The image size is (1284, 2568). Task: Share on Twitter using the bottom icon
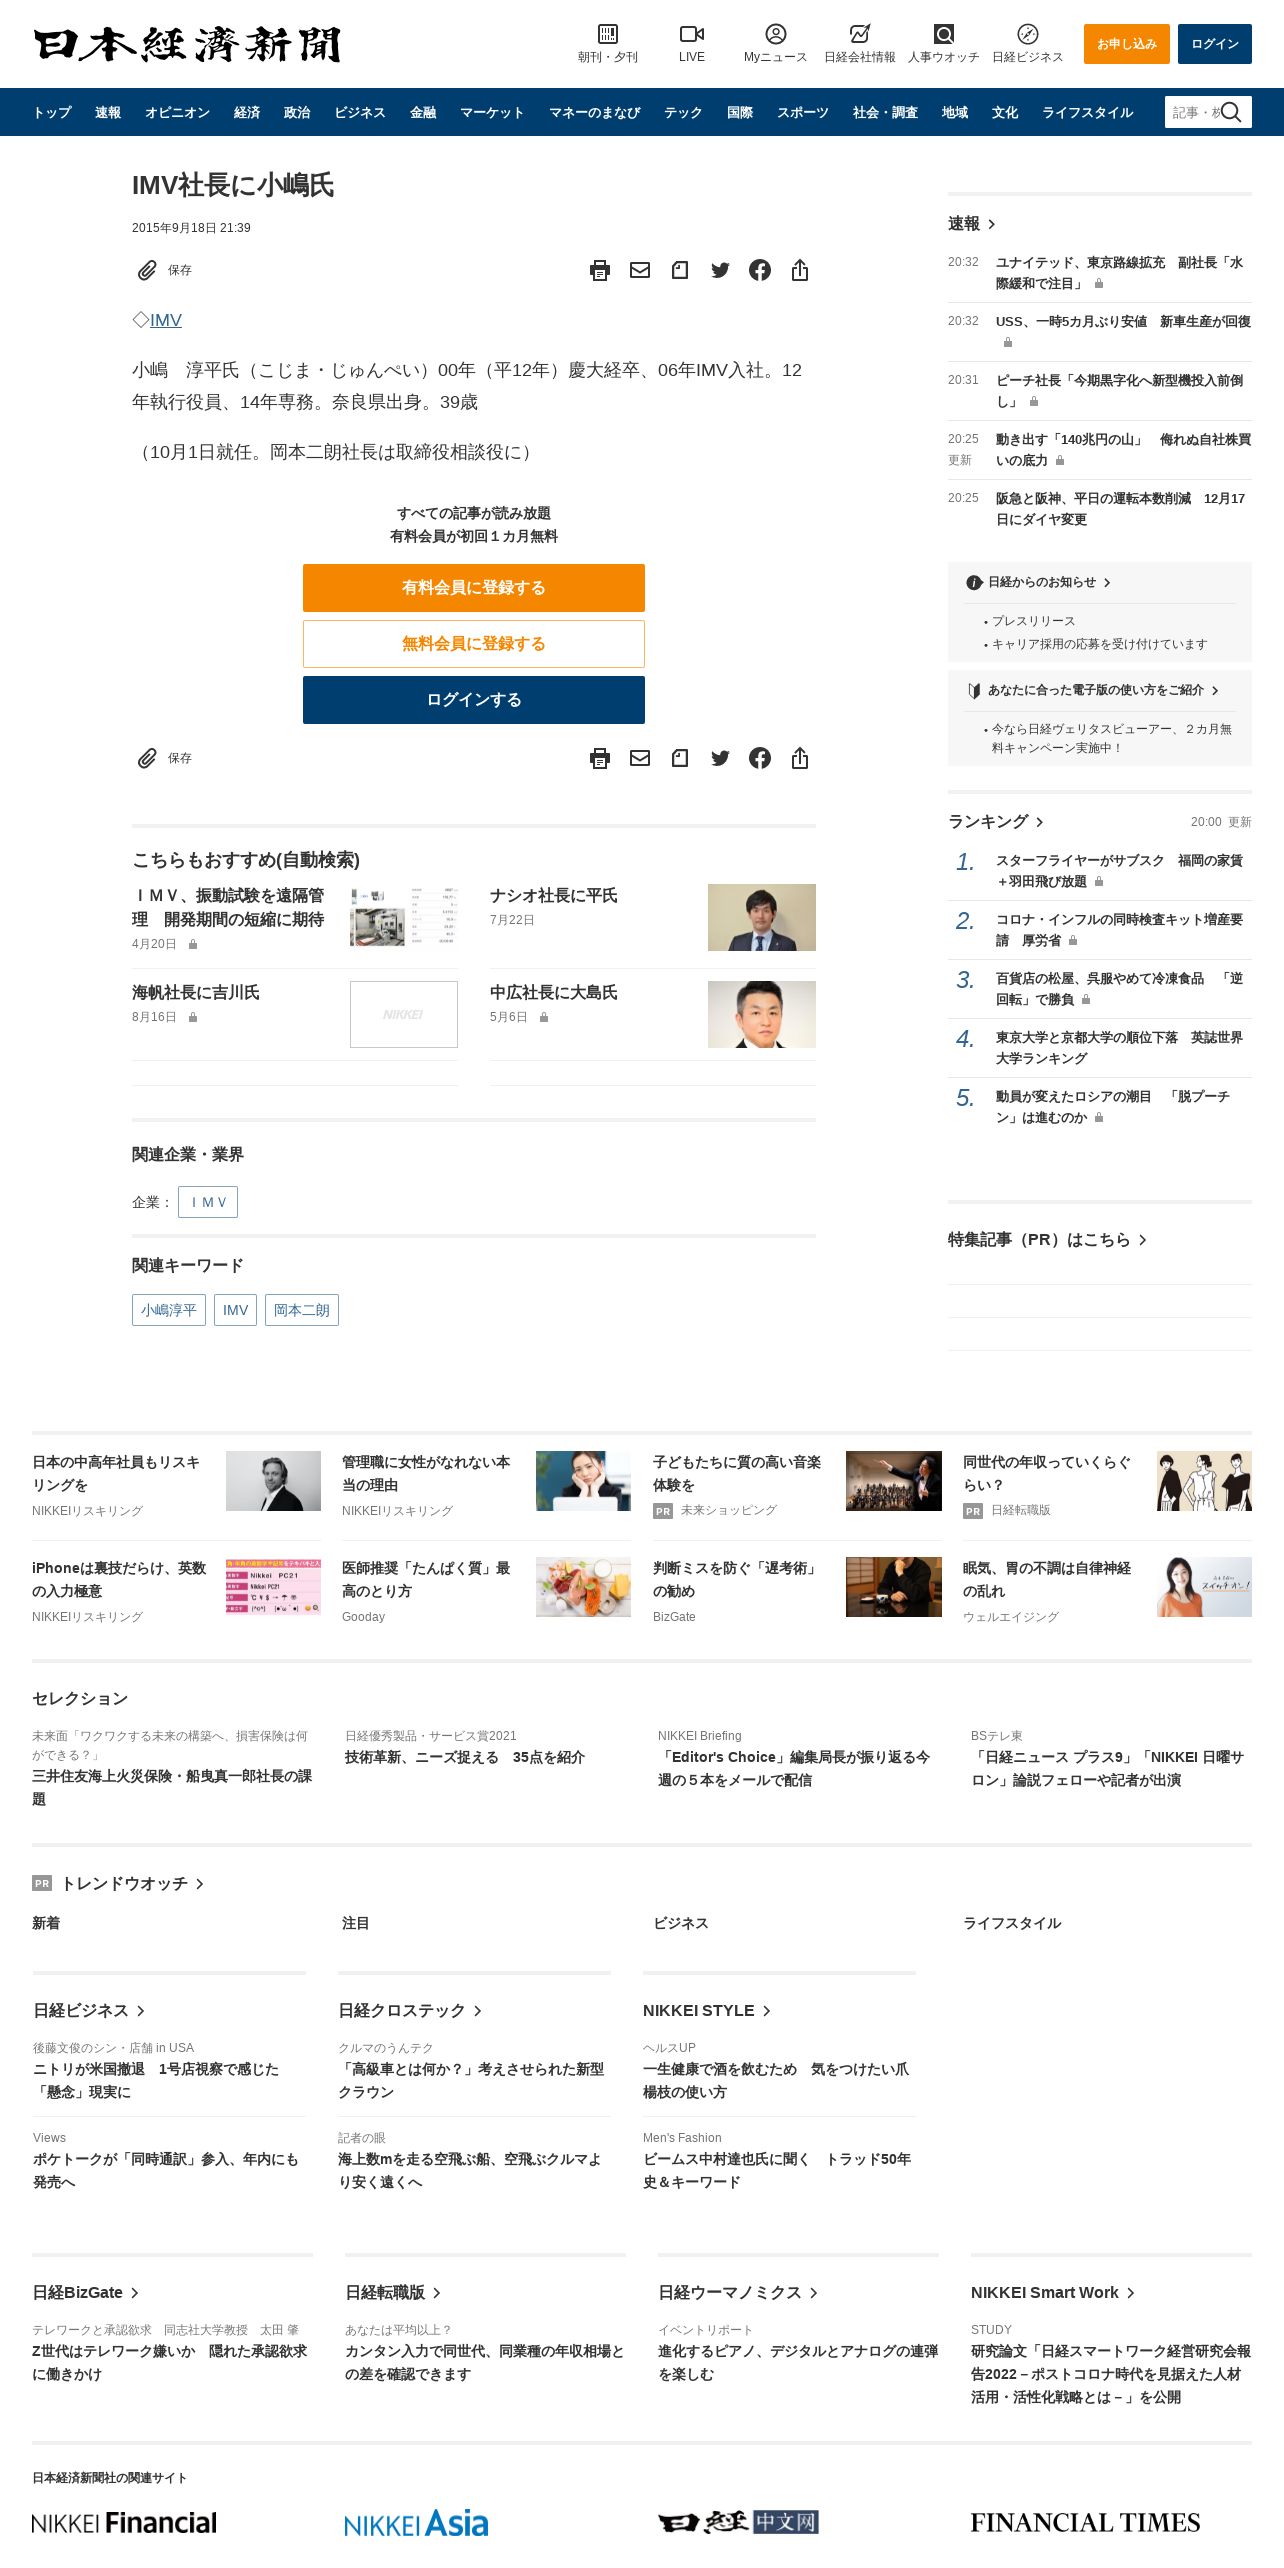click(x=720, y=758)
